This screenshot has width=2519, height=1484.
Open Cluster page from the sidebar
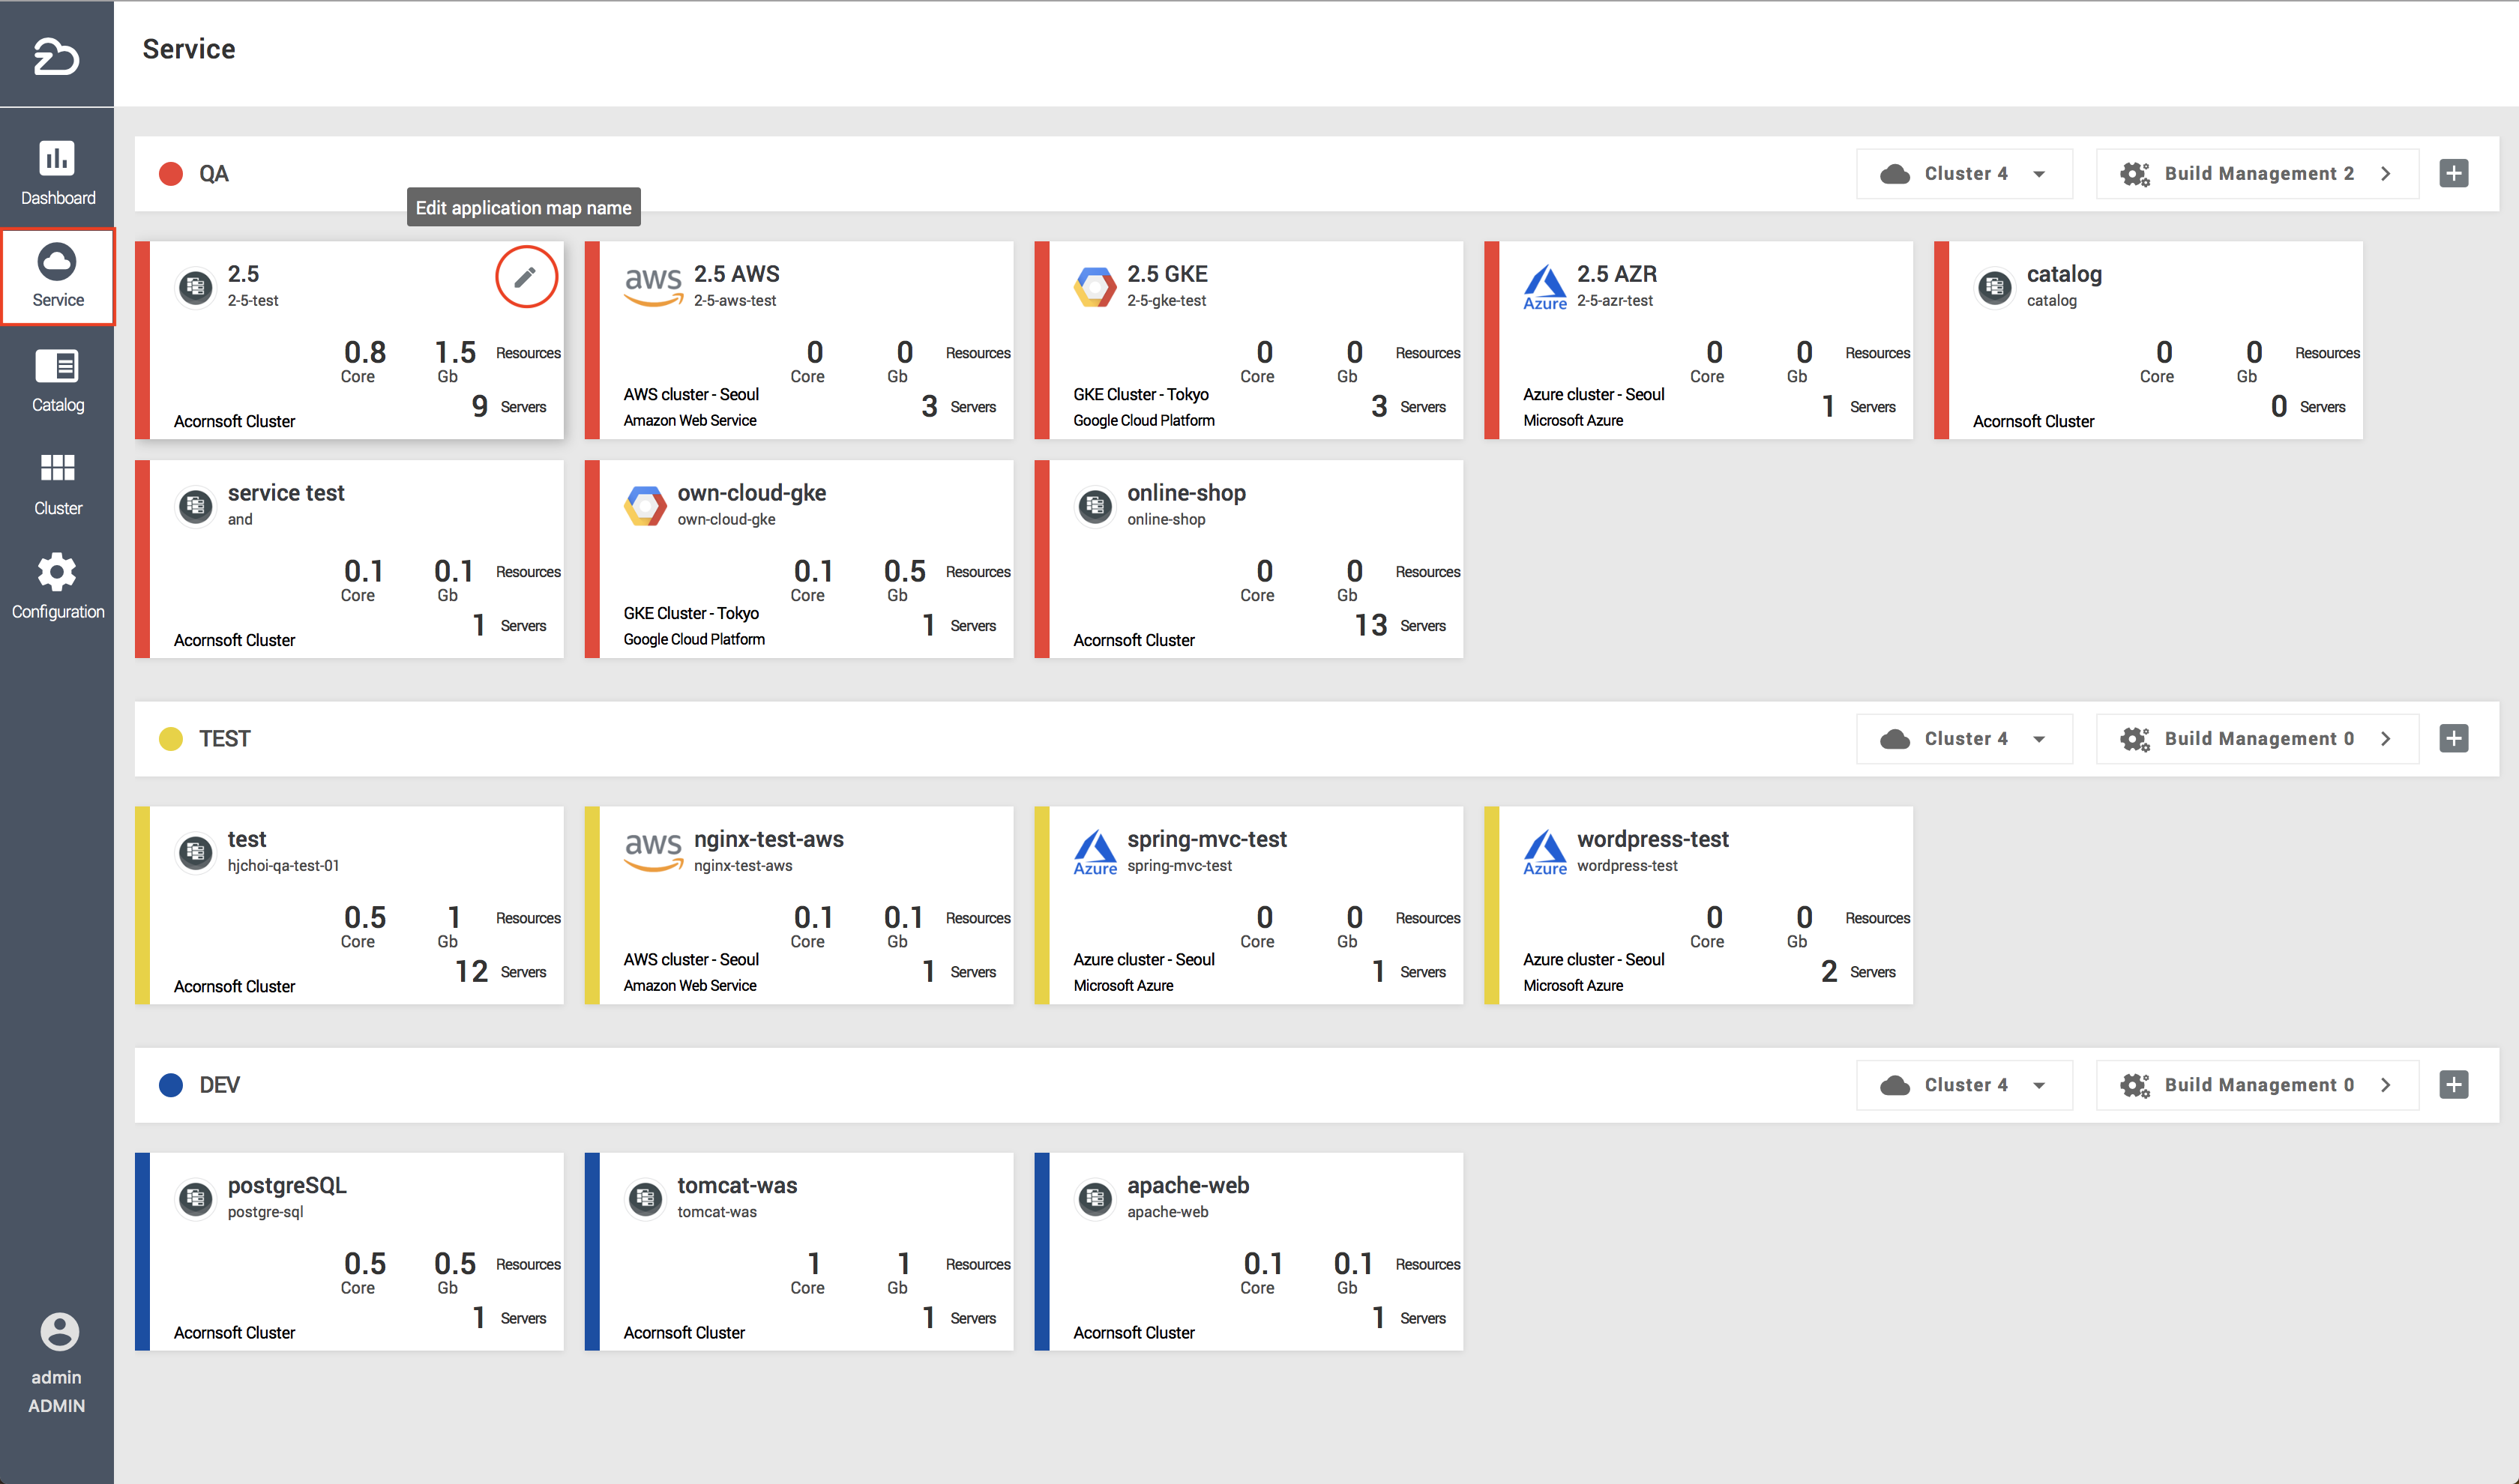57,483
